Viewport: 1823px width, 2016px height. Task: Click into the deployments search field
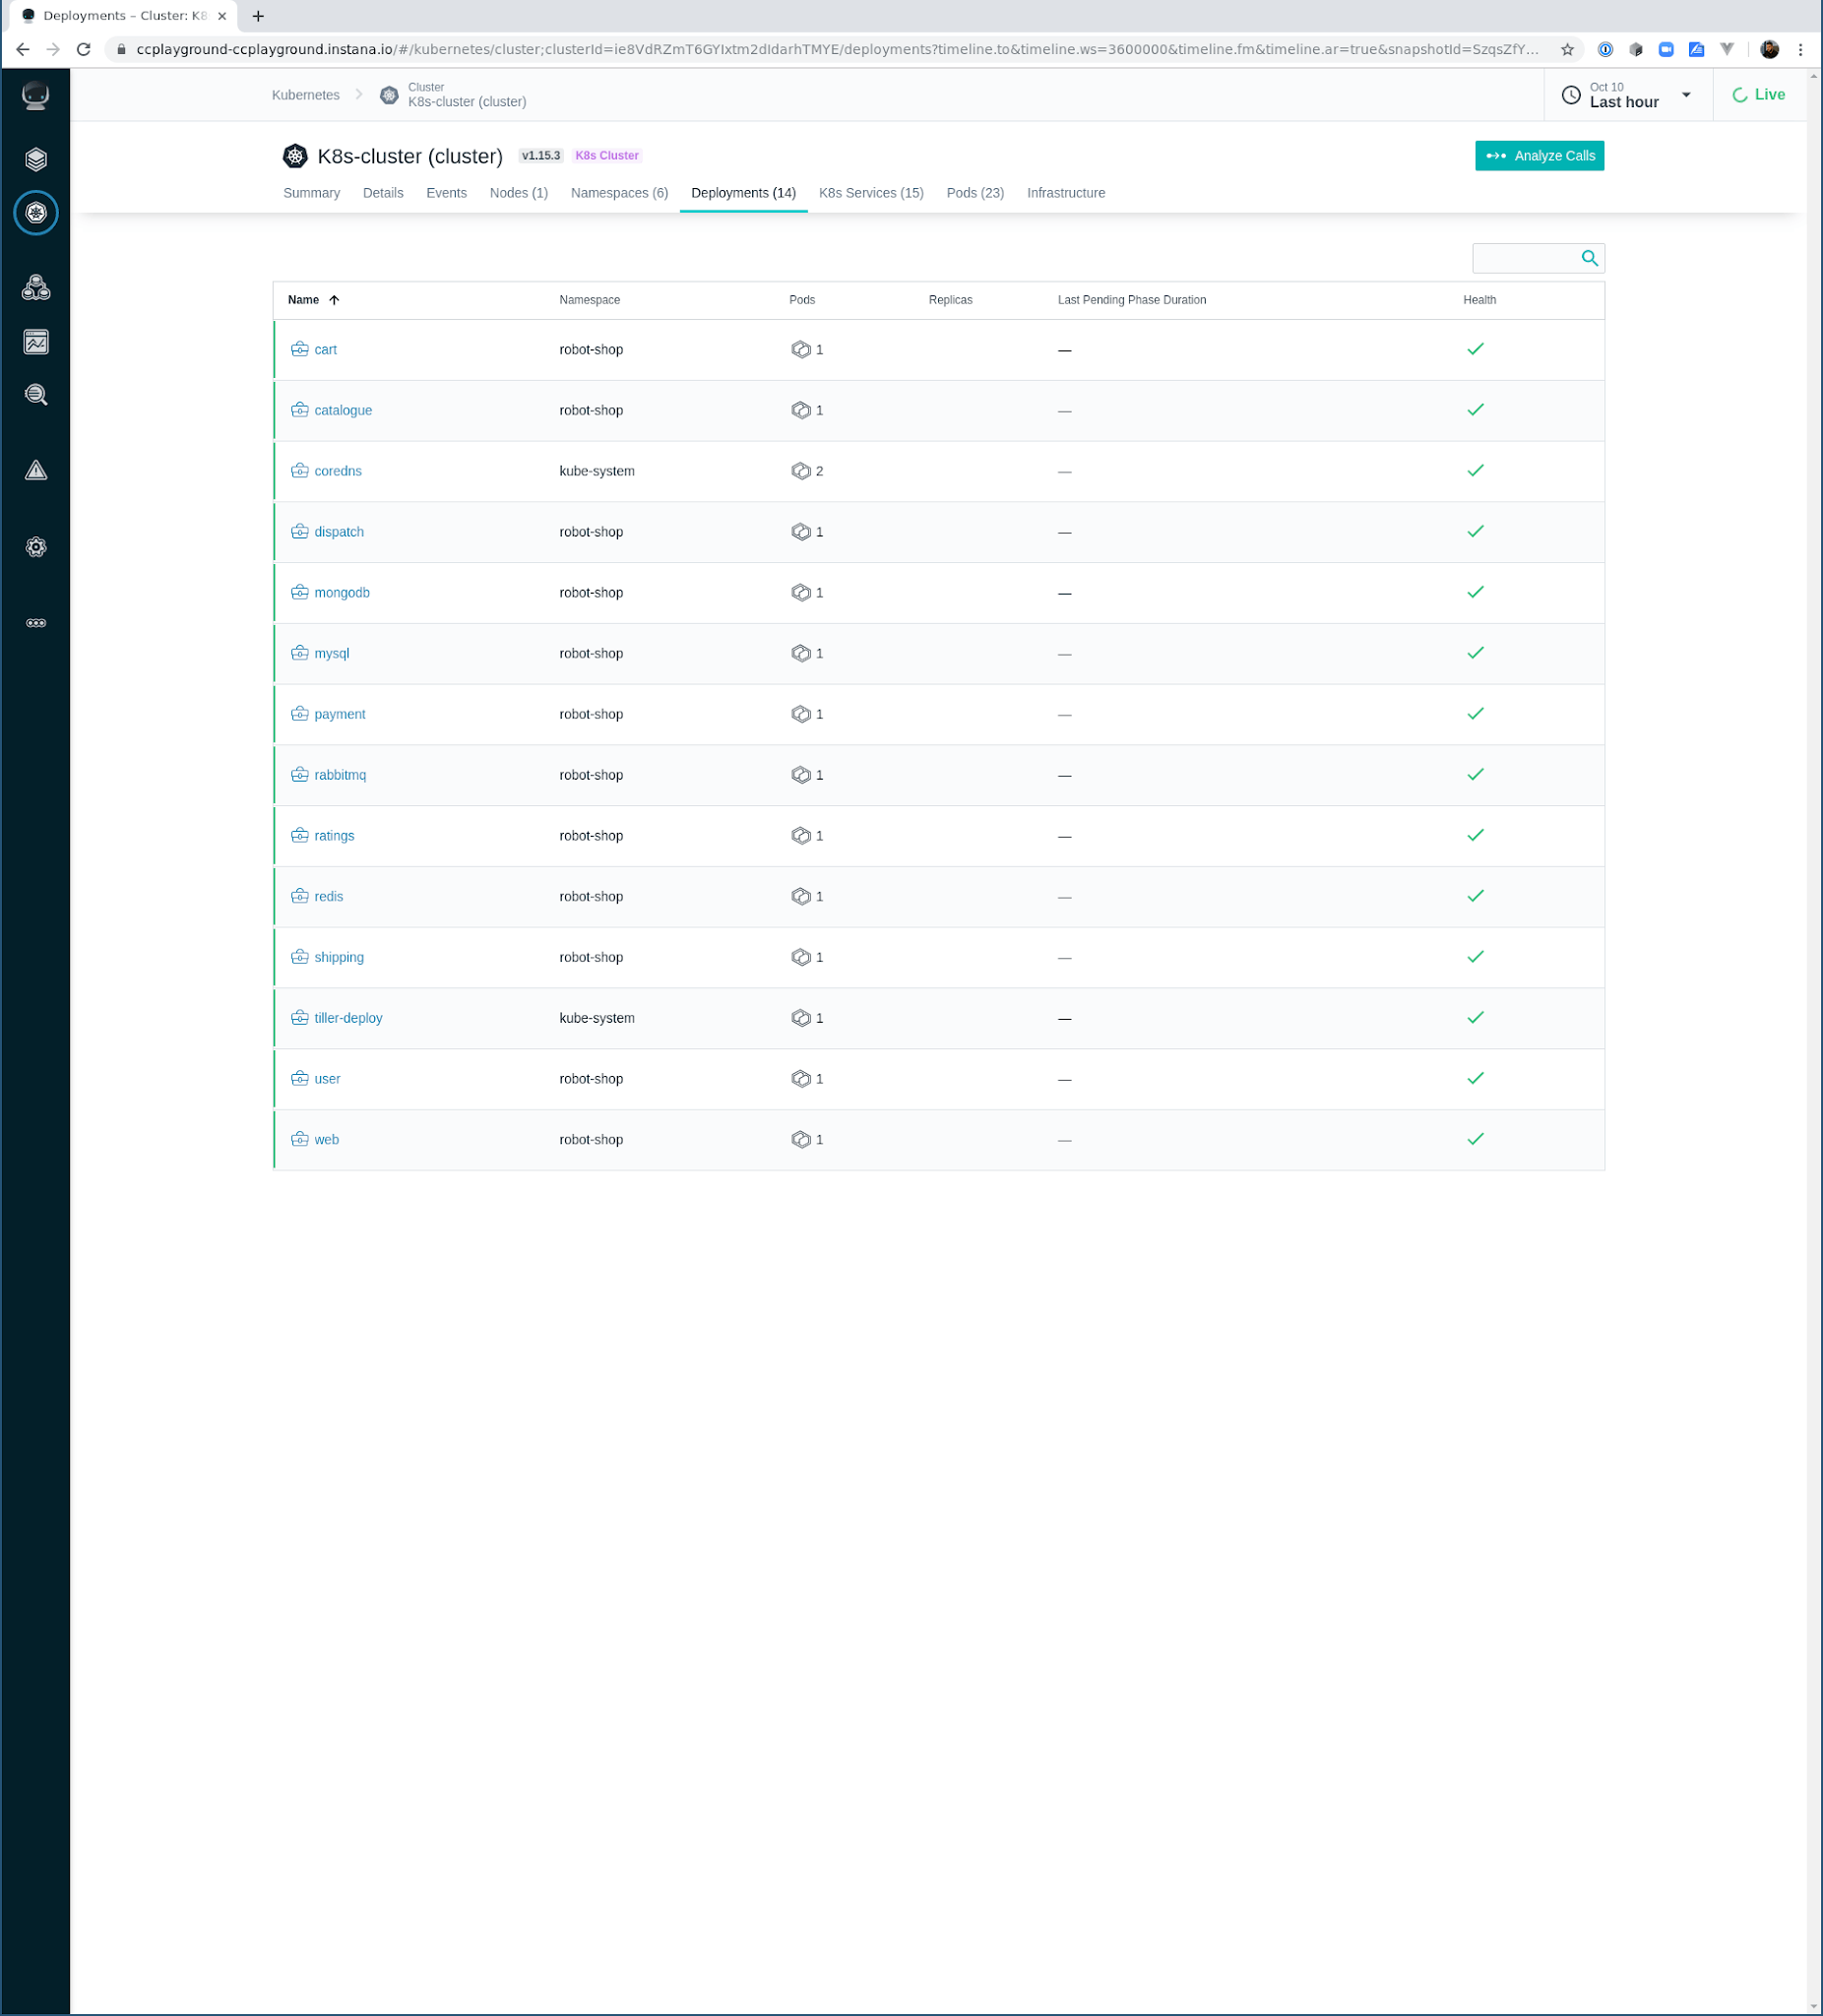pos(1524,259)
